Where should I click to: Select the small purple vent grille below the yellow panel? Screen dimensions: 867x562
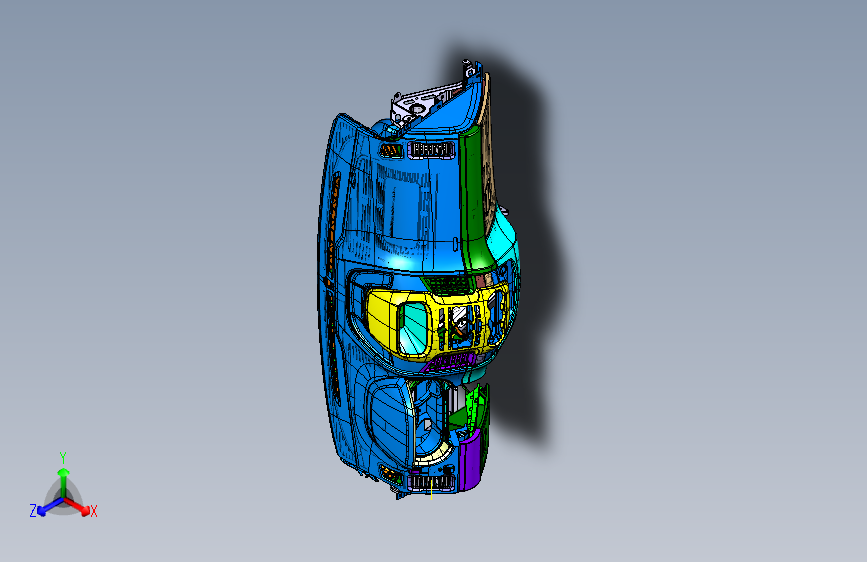click(x=450, y=362)
